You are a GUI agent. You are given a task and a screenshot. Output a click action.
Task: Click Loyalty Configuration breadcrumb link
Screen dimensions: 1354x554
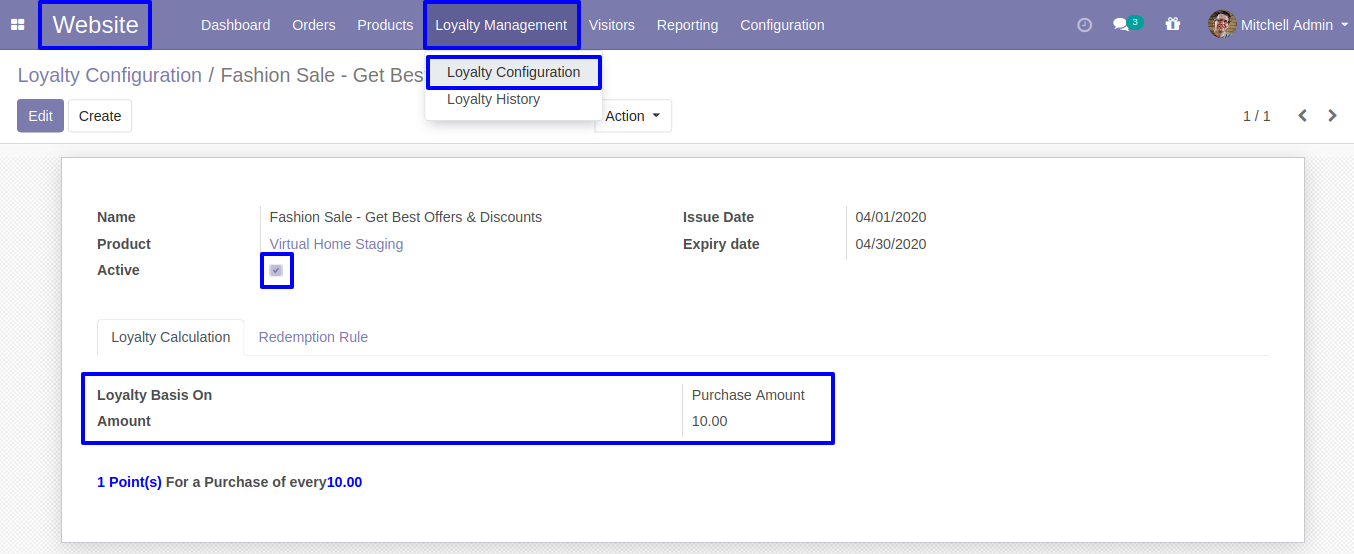pyautogui.click(x=109, y=75)
